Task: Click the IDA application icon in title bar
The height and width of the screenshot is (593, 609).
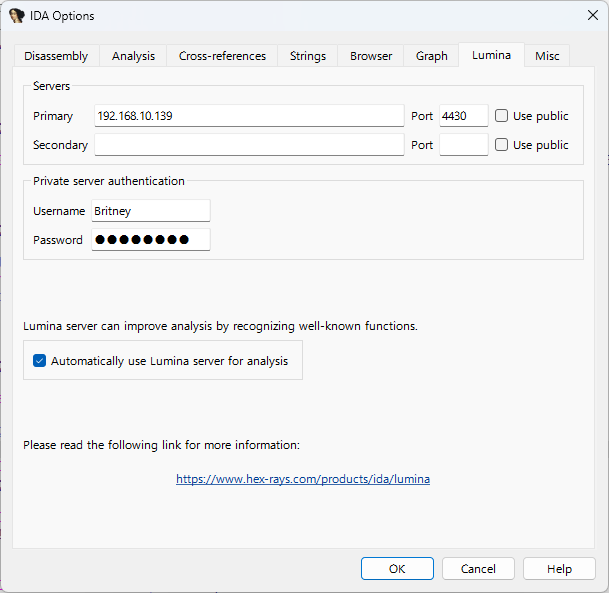Action: pos(17,16)
